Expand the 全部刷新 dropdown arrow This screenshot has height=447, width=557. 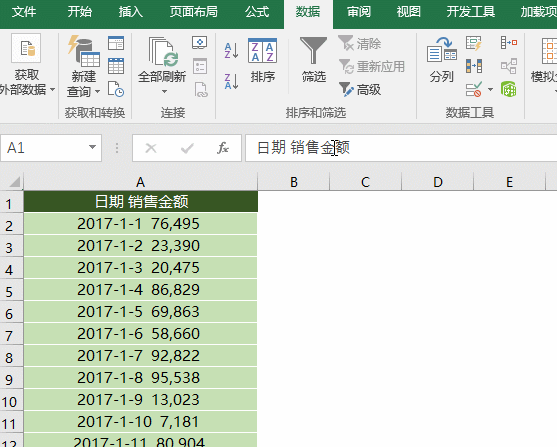(x=164, y=91)
